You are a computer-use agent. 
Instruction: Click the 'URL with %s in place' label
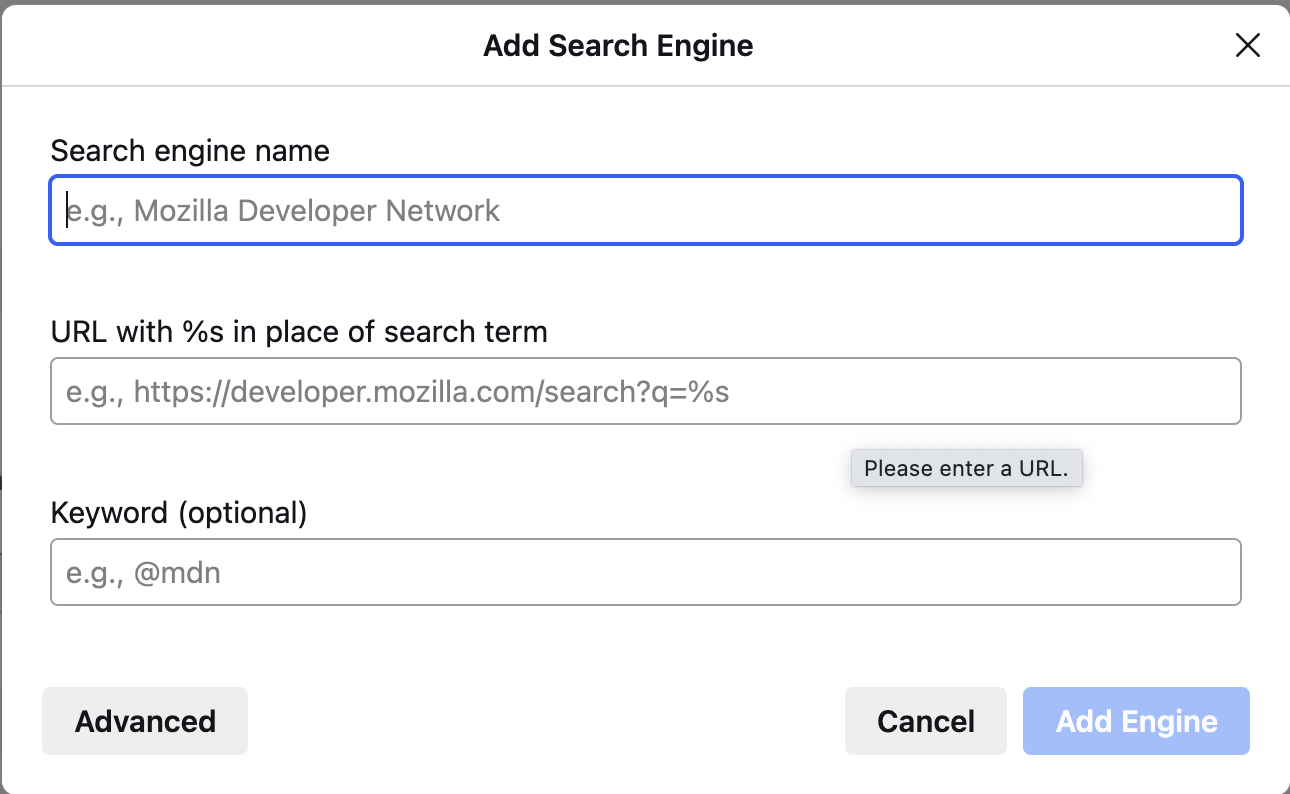[x=299, y=332]
